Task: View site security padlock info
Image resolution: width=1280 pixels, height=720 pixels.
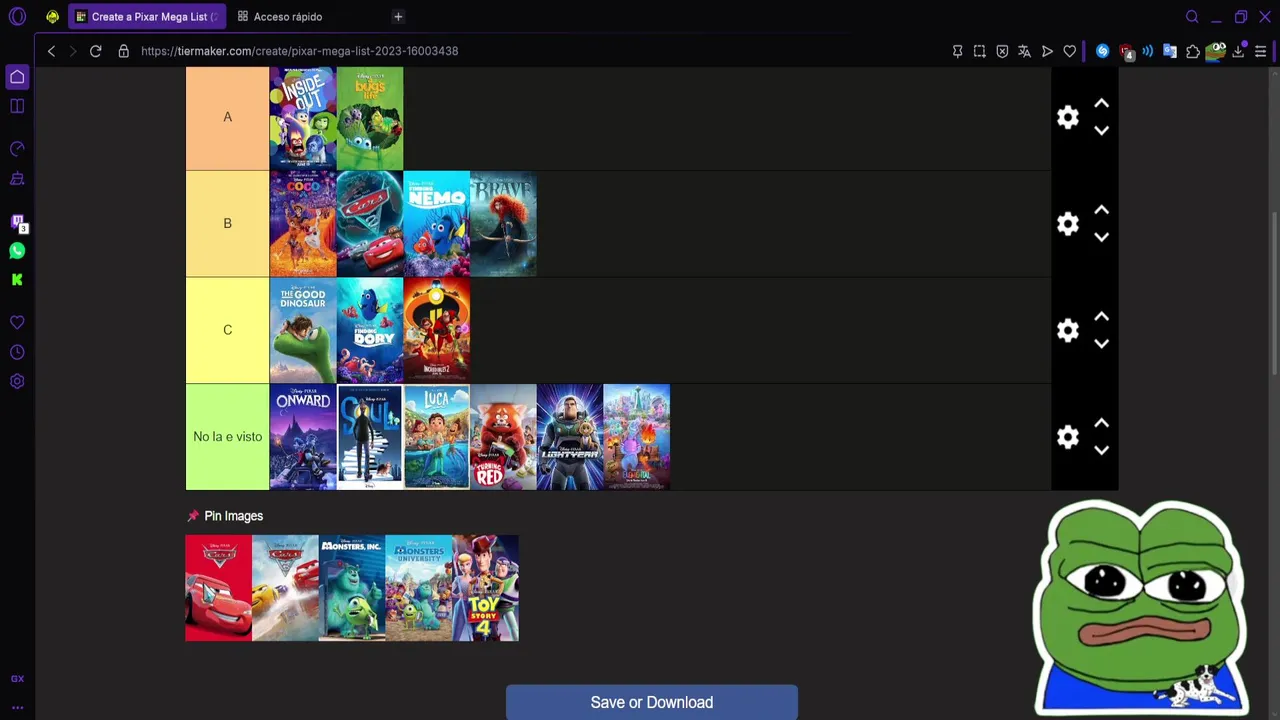Action: pos(123,51)
